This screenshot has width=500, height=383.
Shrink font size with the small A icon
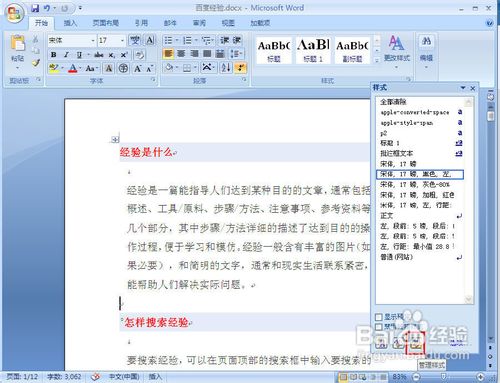point(149,69)
